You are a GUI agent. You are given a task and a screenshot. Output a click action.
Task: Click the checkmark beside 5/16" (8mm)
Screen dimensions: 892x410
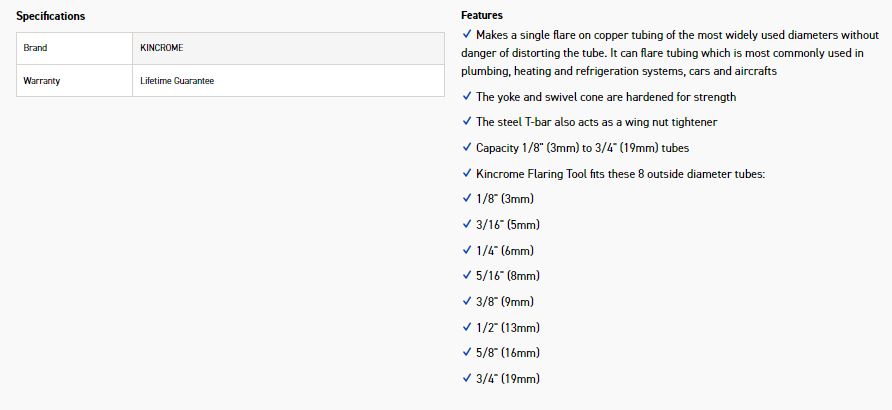[x=467, y=275]
